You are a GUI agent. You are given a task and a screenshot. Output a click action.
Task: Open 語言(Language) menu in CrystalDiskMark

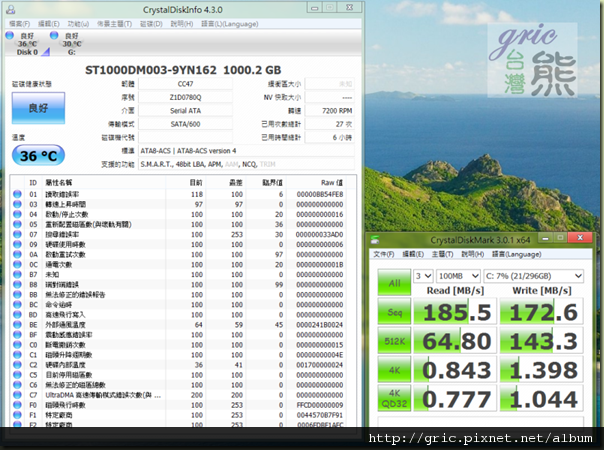(517, 254)
